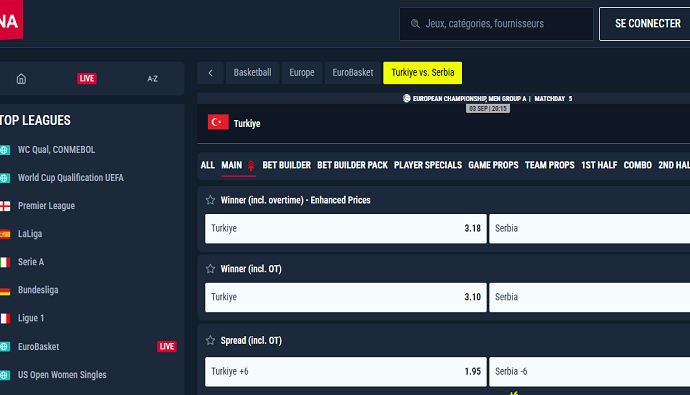The width and height of the screenshot is (690, 395).
Task: Favorite the Spread (incl. OT) market star
Action: point(210,340)
